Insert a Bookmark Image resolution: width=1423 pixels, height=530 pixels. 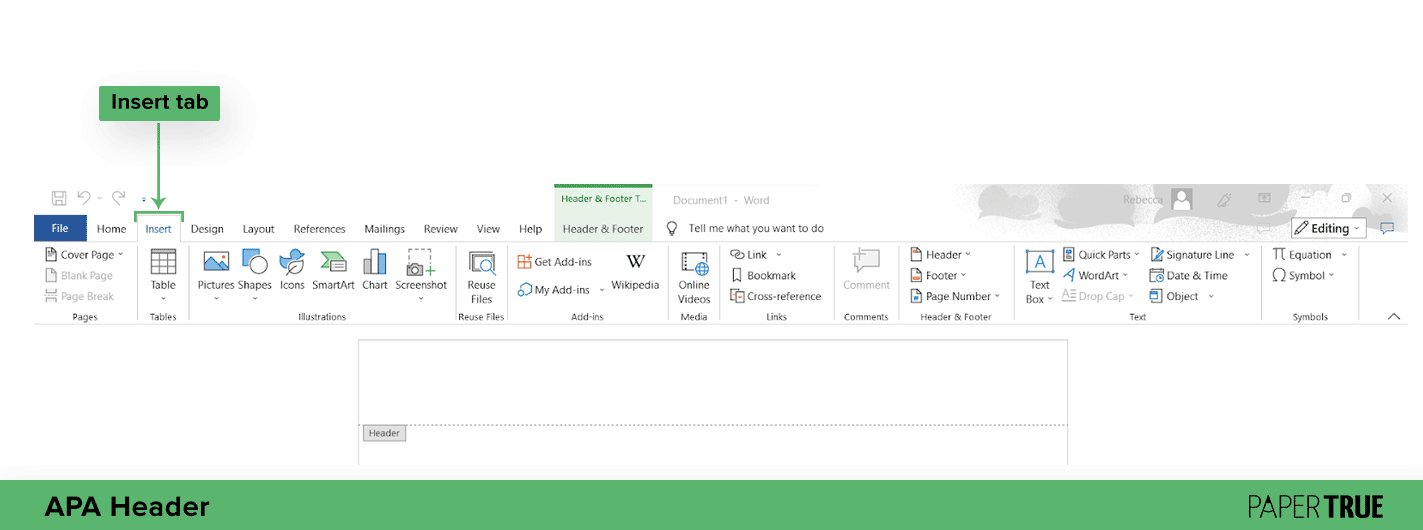[763, 276]
